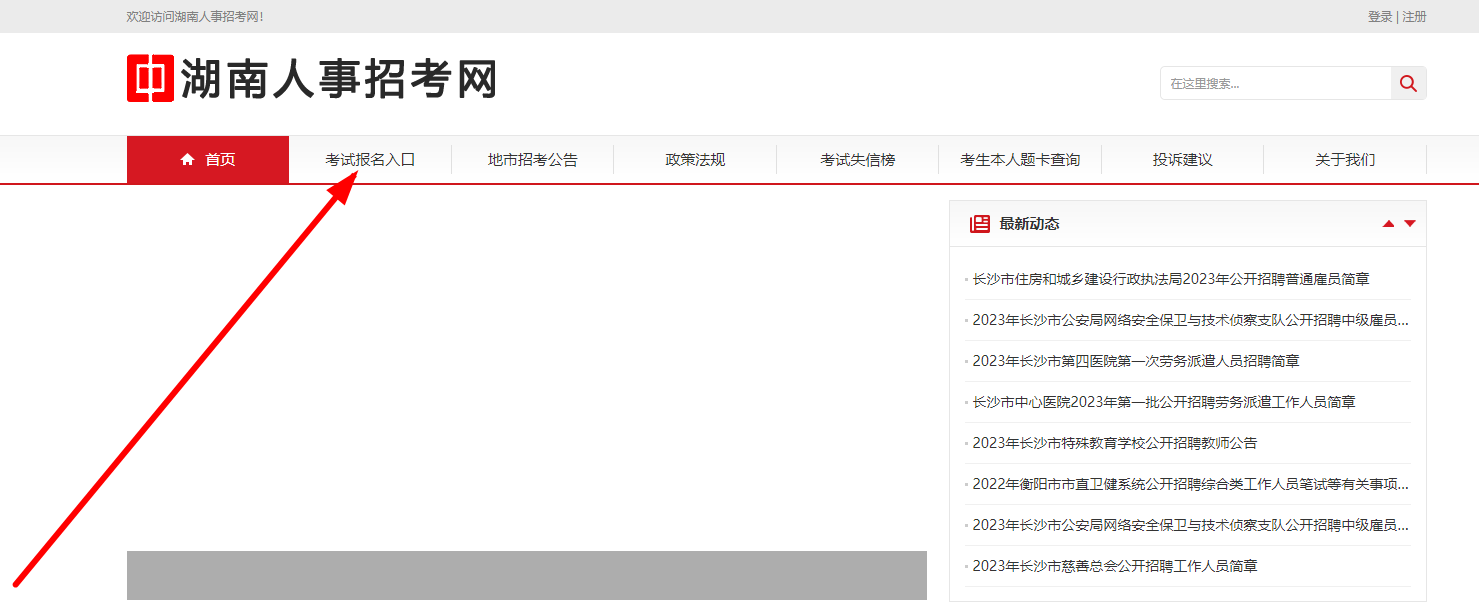Screen dimensions: 1479x614
Task: Open 长沙市慈善总会 staff recruitment notice
Action: (1114, 566)
